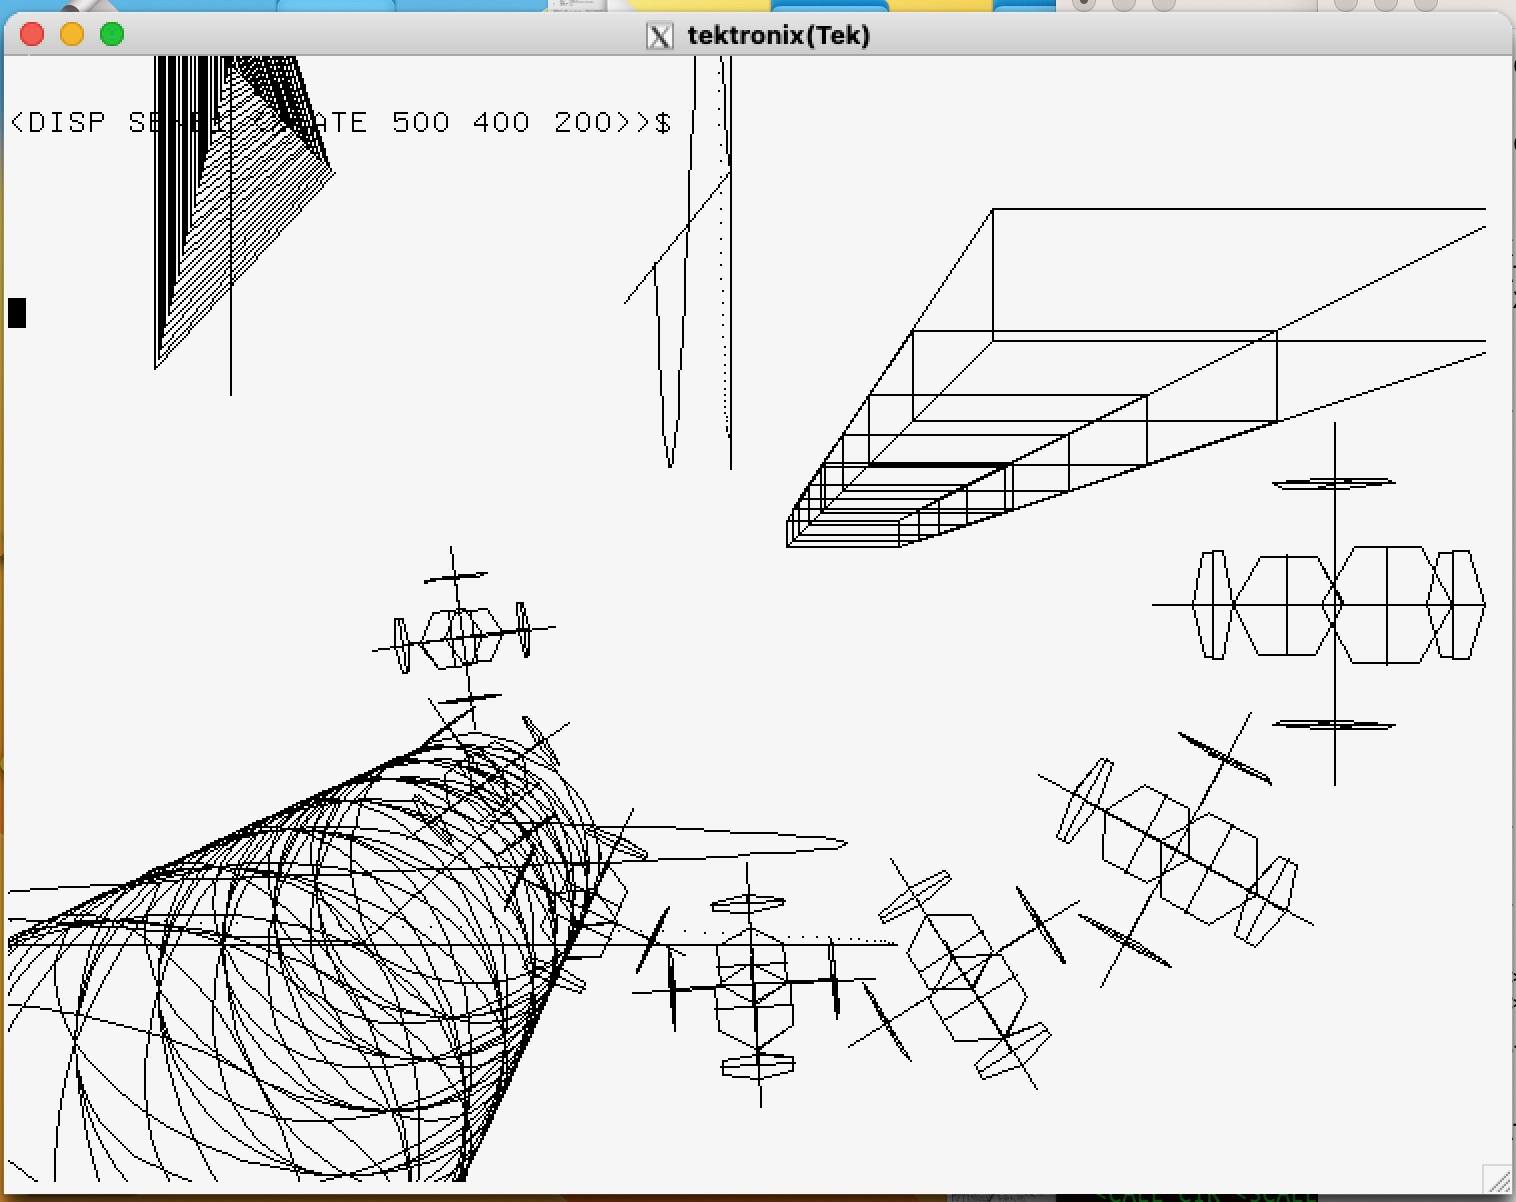Click the tektronix(Tek) window title
Viewport: 1516px width, 1202px height.
point(779,36)
